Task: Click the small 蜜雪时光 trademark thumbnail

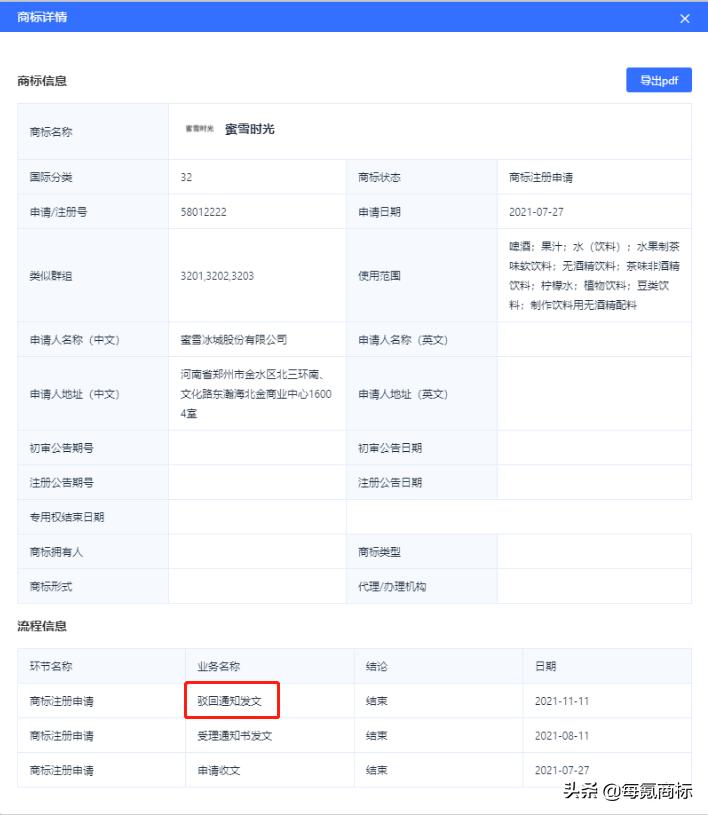Action: pos(200,128)
